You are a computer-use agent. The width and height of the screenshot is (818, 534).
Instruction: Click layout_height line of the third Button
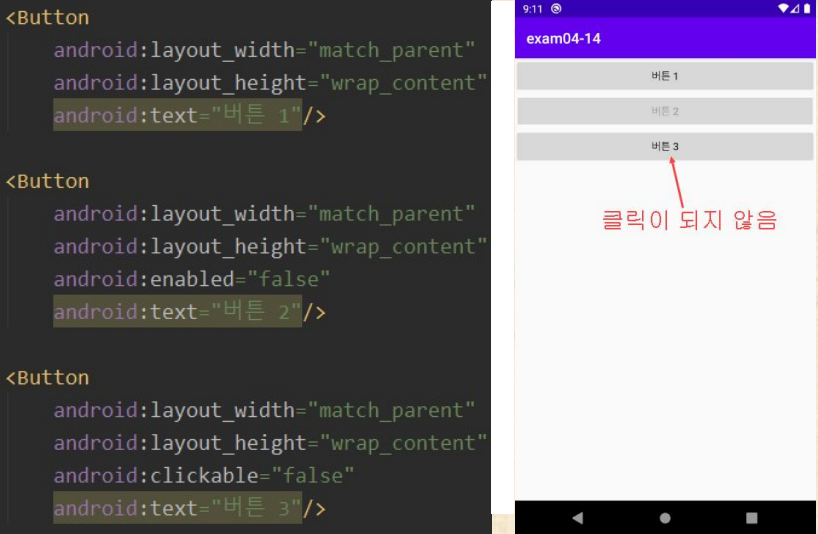(x=270, y=444)
